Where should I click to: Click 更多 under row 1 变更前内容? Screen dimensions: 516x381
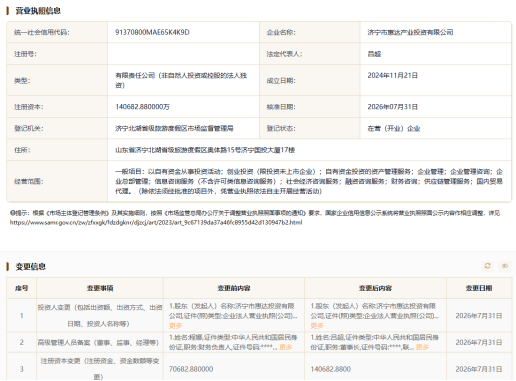coord(175,325)
